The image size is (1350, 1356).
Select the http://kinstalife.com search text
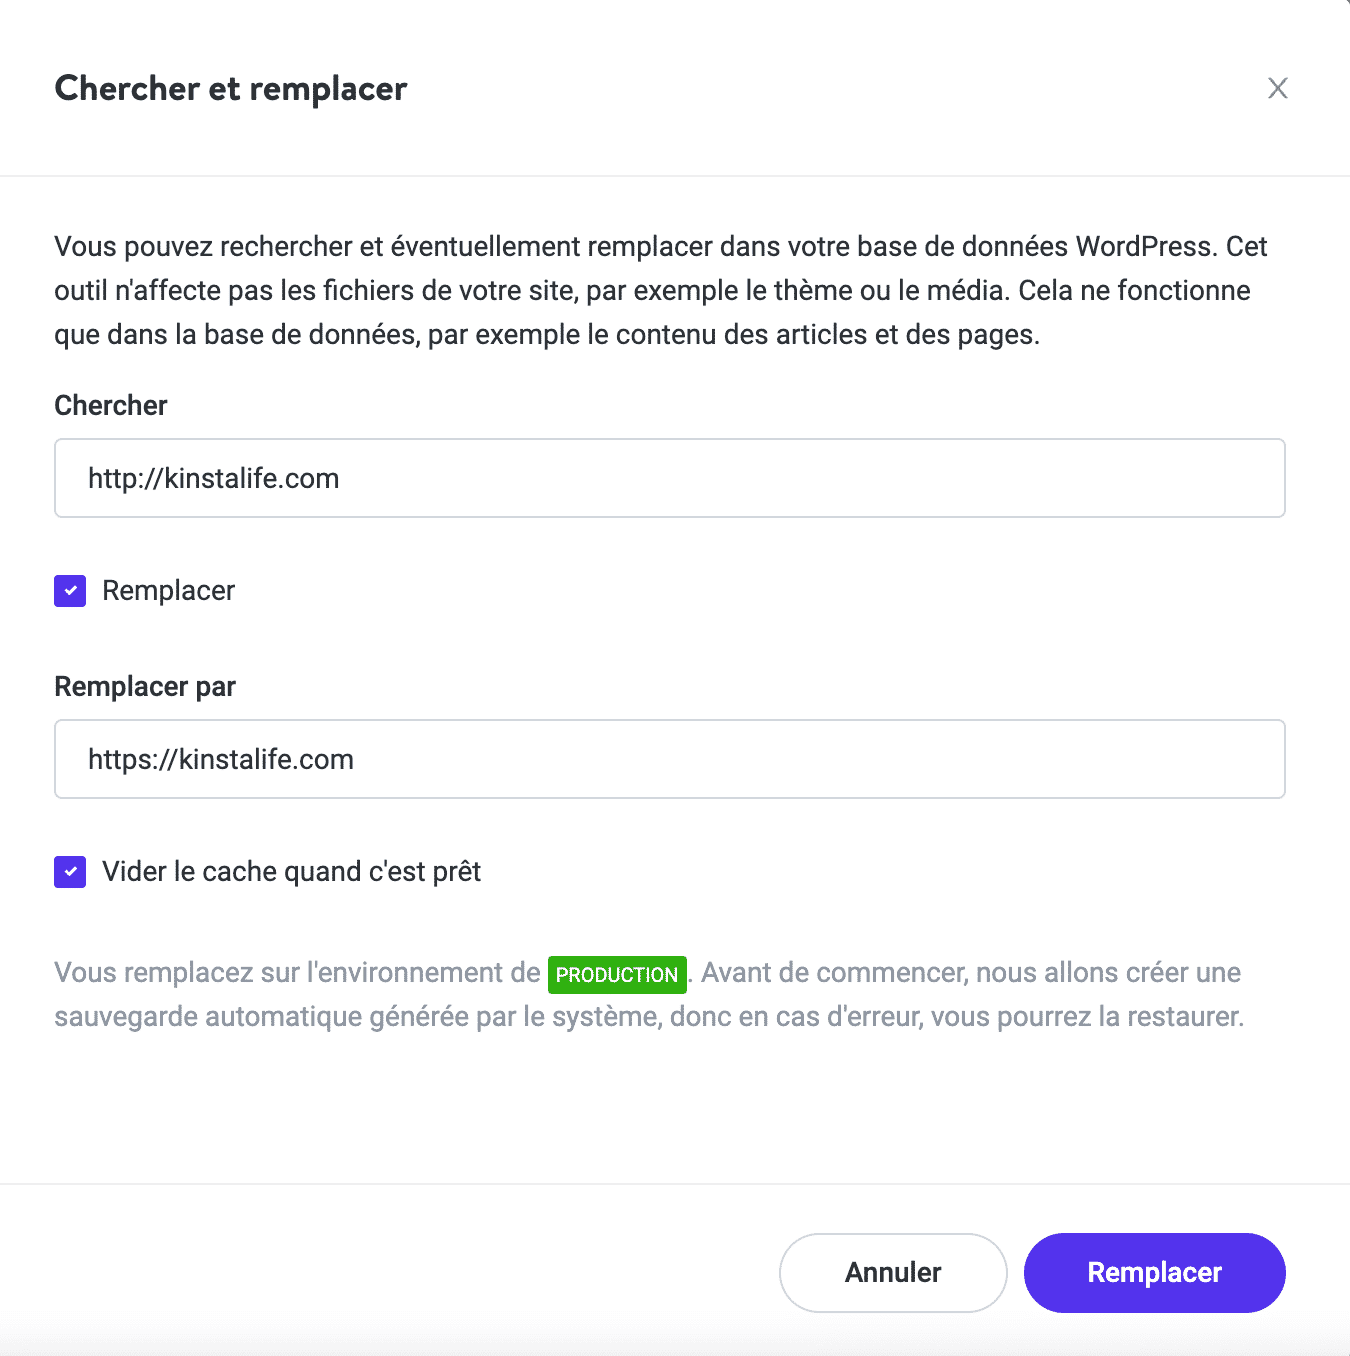click(x=212, y=478)
